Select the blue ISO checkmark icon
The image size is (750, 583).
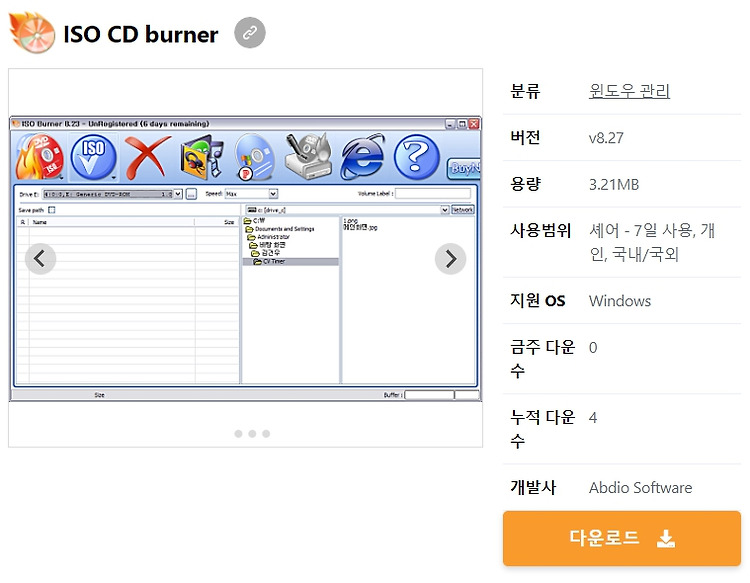click(x=93, y=157)
